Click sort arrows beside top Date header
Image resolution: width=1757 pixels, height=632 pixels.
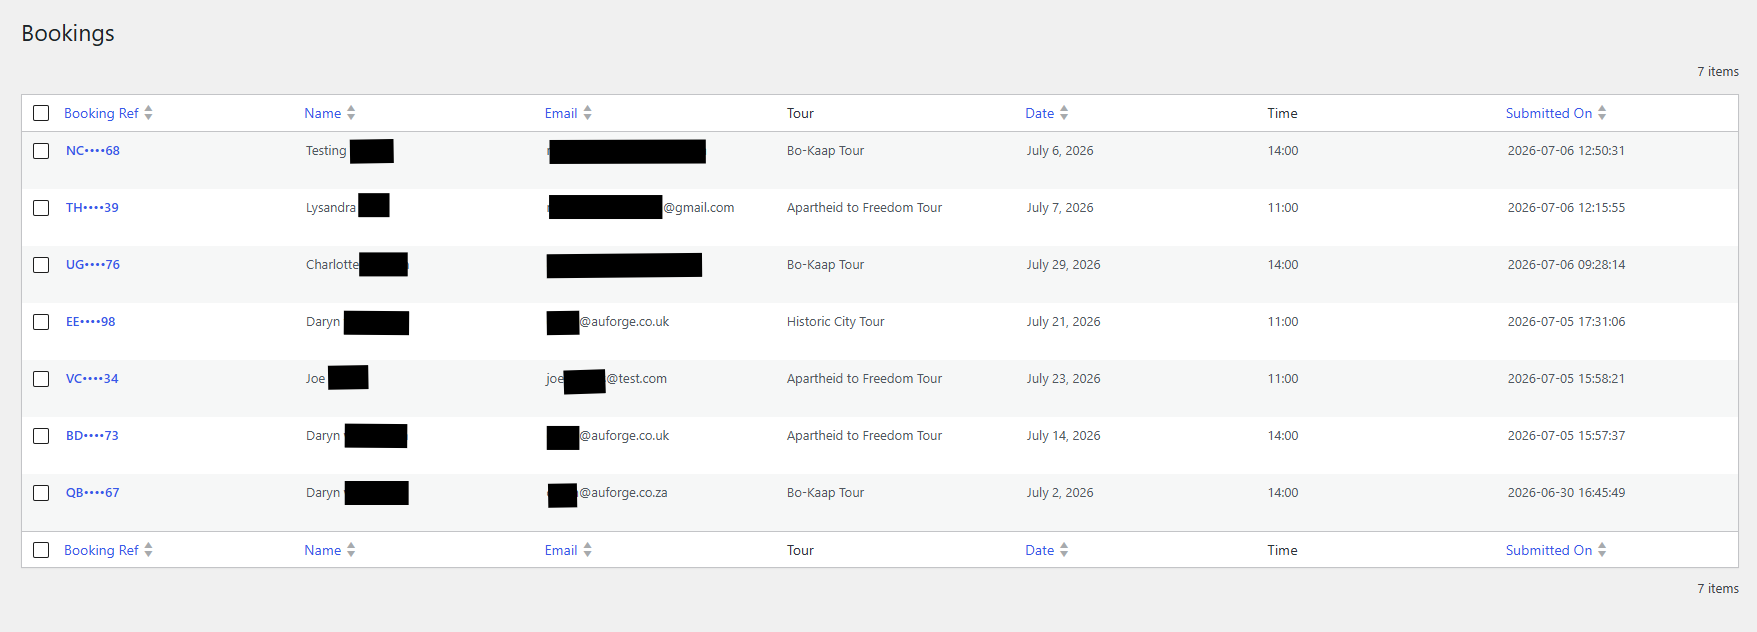point(1064,113)
